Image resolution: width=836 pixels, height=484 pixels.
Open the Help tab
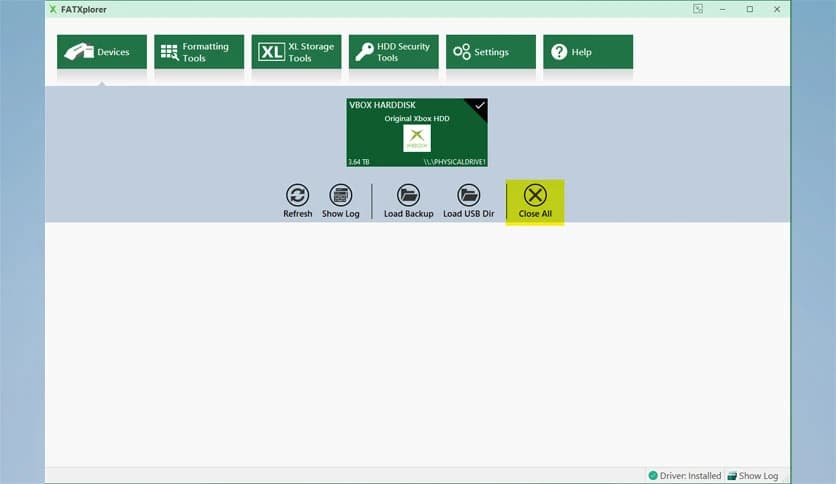pyautogui.click(x=588, y=52)
